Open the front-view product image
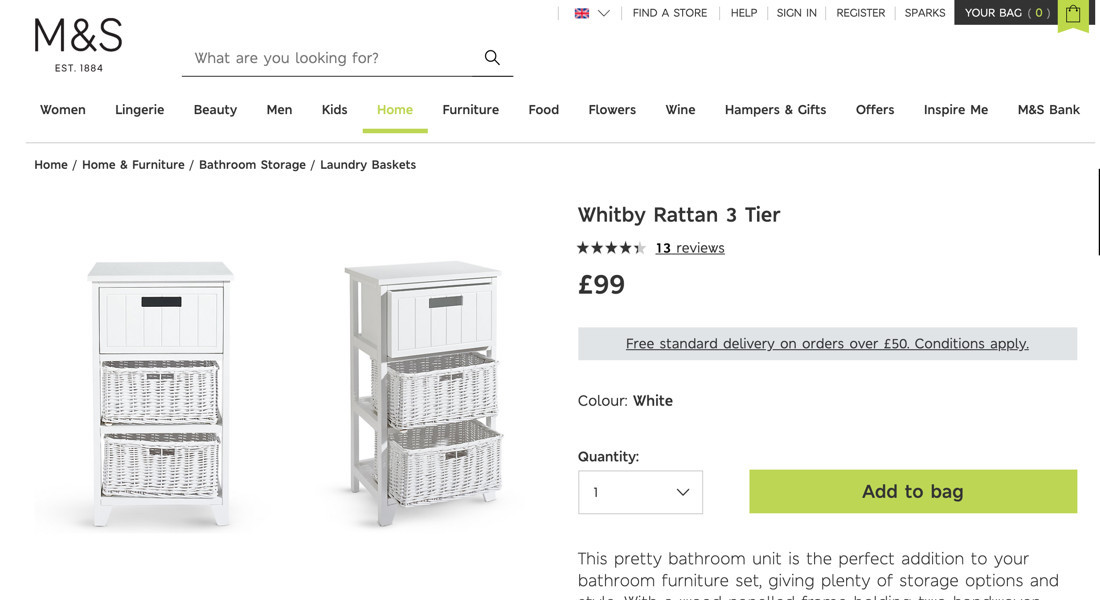This screenshot has width=1100, height=600. pyautogui.click(x=160, y=393)
